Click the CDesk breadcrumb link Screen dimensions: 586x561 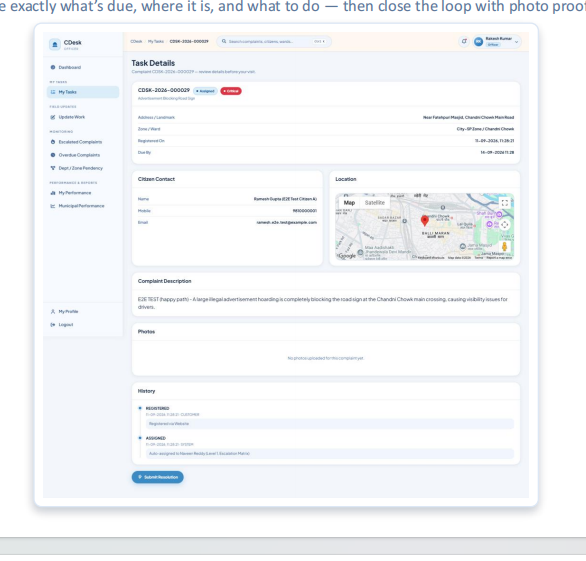136,41
